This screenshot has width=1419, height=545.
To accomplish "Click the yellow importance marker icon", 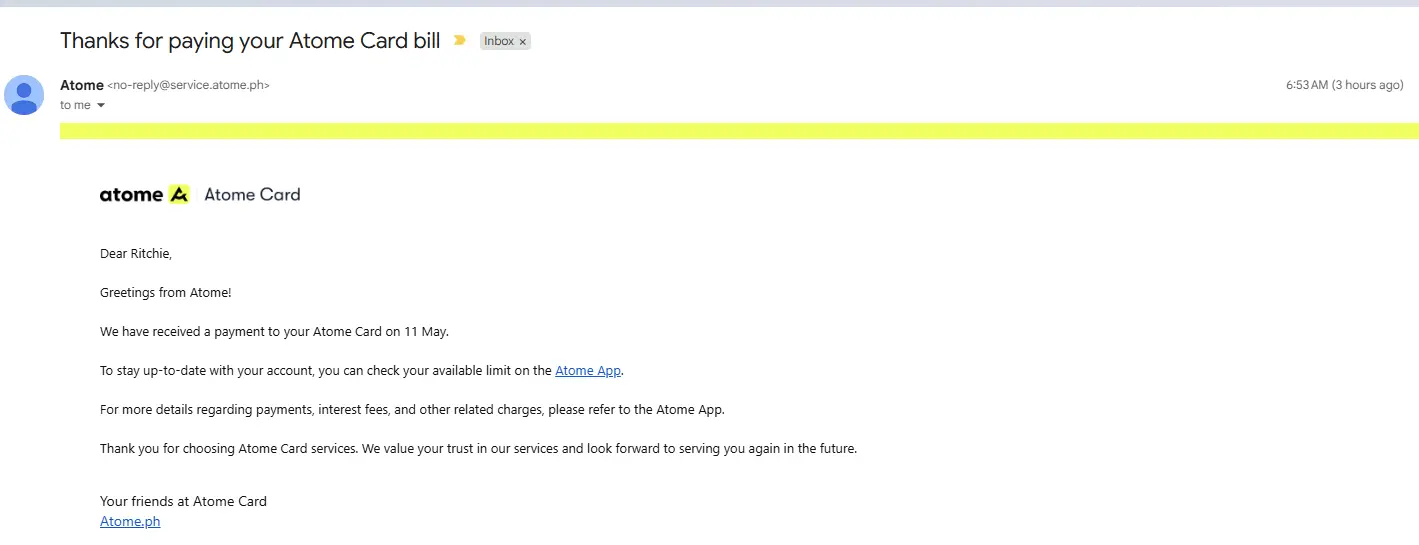I will tap(459, 41).
